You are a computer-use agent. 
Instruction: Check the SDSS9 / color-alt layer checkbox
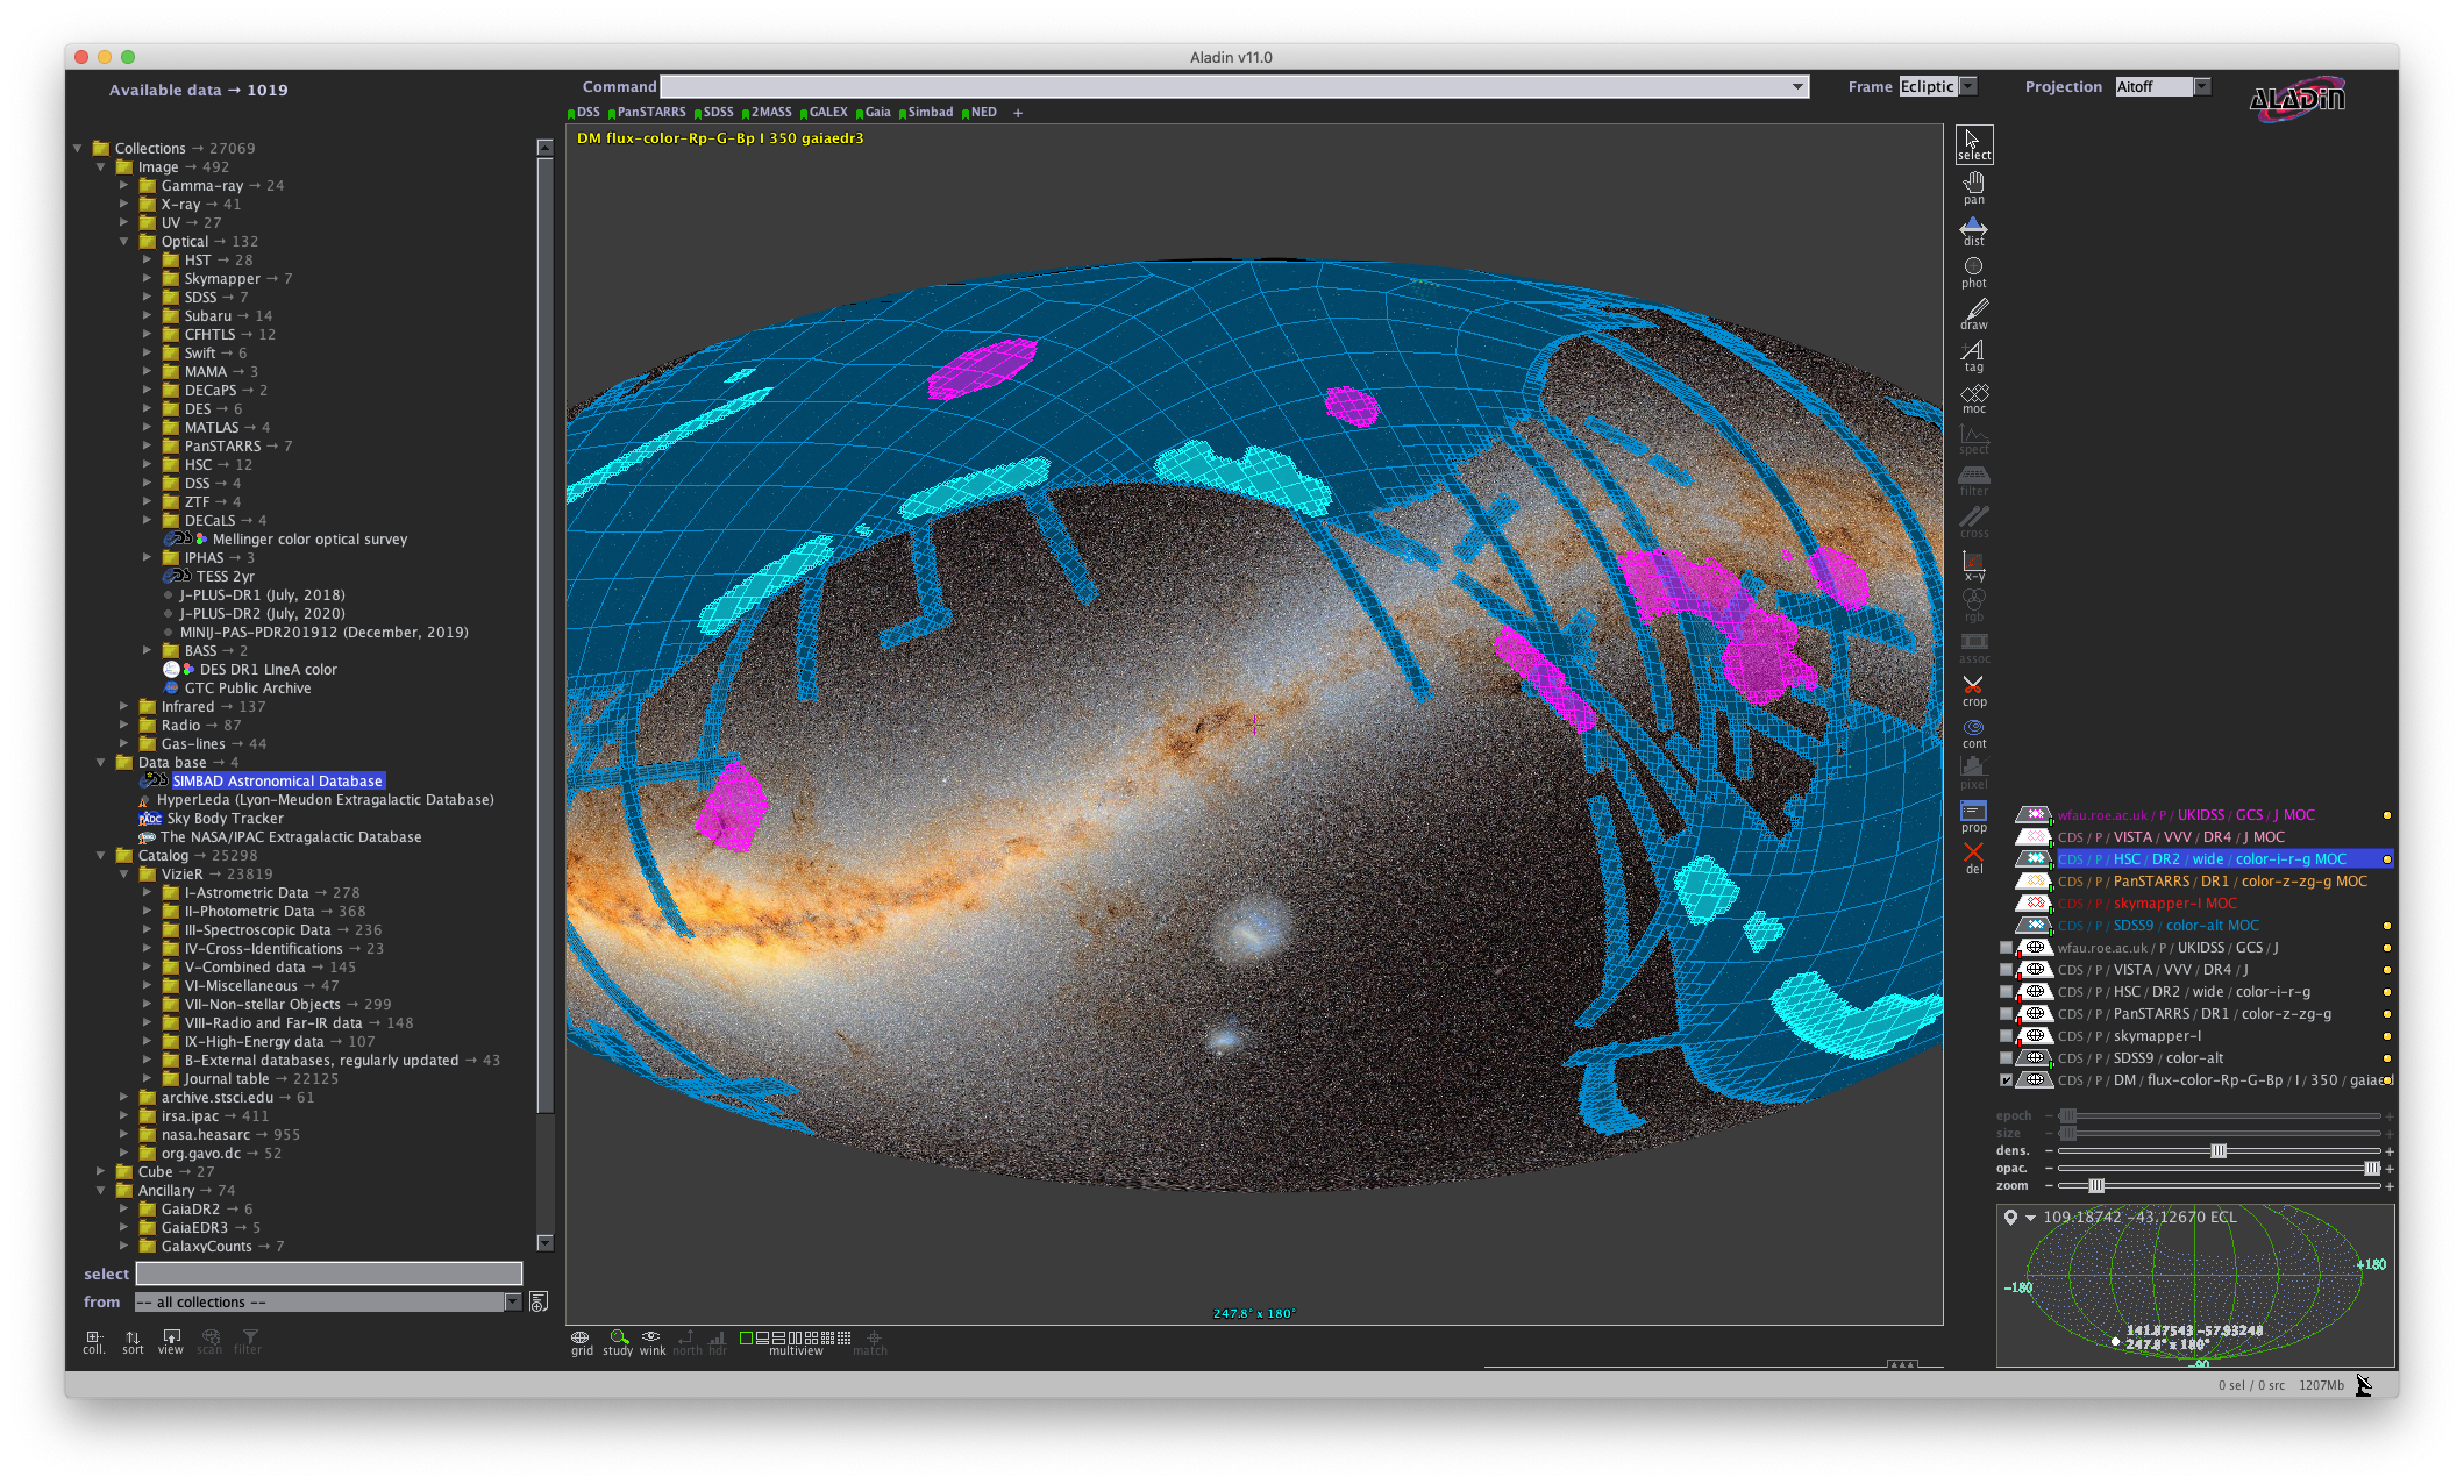(x=2006, y=1058)
